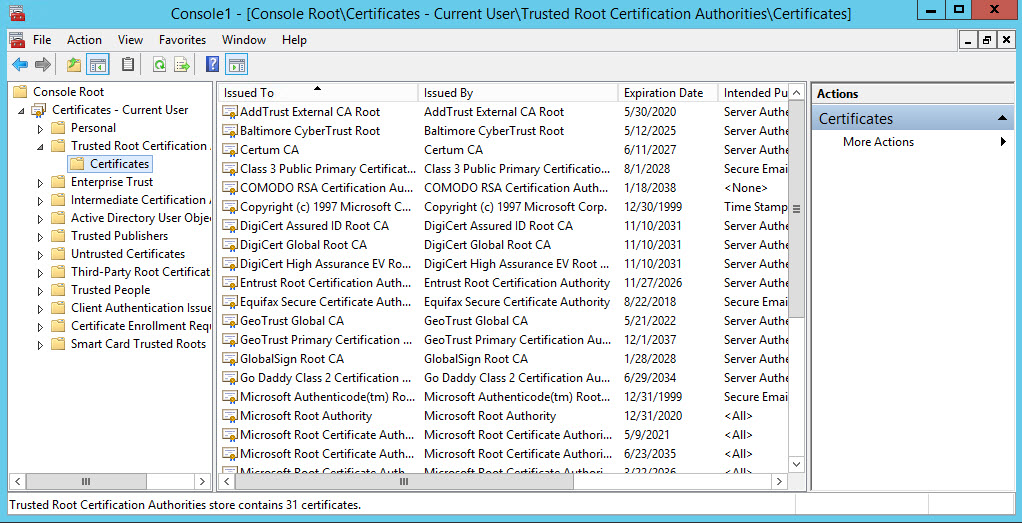
Task: Select the COMODO RSA Certification Authority row
Action: pyautogui.click(x=502, y=188)
